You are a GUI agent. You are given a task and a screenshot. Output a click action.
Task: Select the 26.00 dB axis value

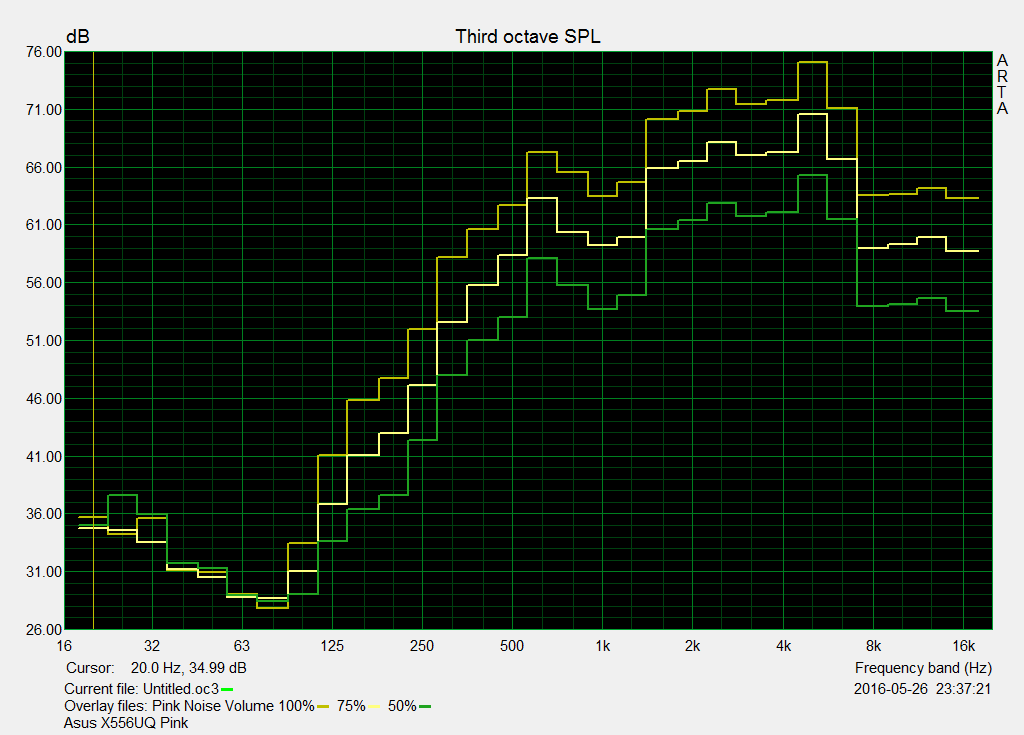(x=44, y=630)
